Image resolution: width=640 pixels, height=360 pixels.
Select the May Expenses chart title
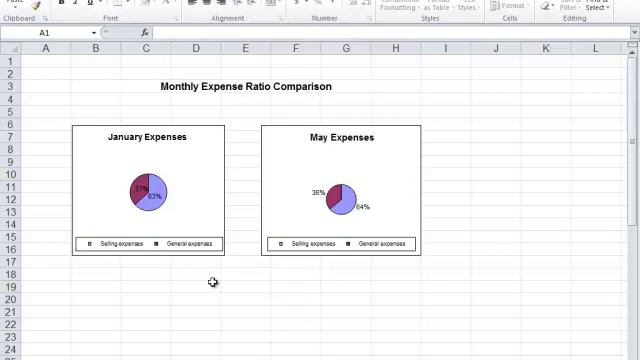pos(342,138)
